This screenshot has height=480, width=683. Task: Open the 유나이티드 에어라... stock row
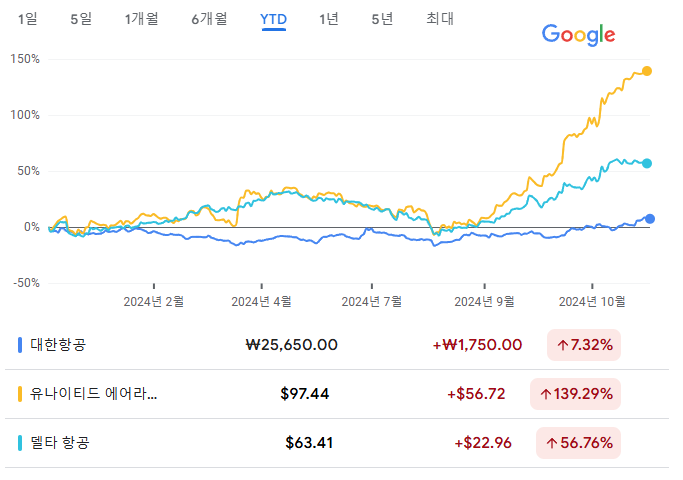pyautogui.click(x=337, y=394)
